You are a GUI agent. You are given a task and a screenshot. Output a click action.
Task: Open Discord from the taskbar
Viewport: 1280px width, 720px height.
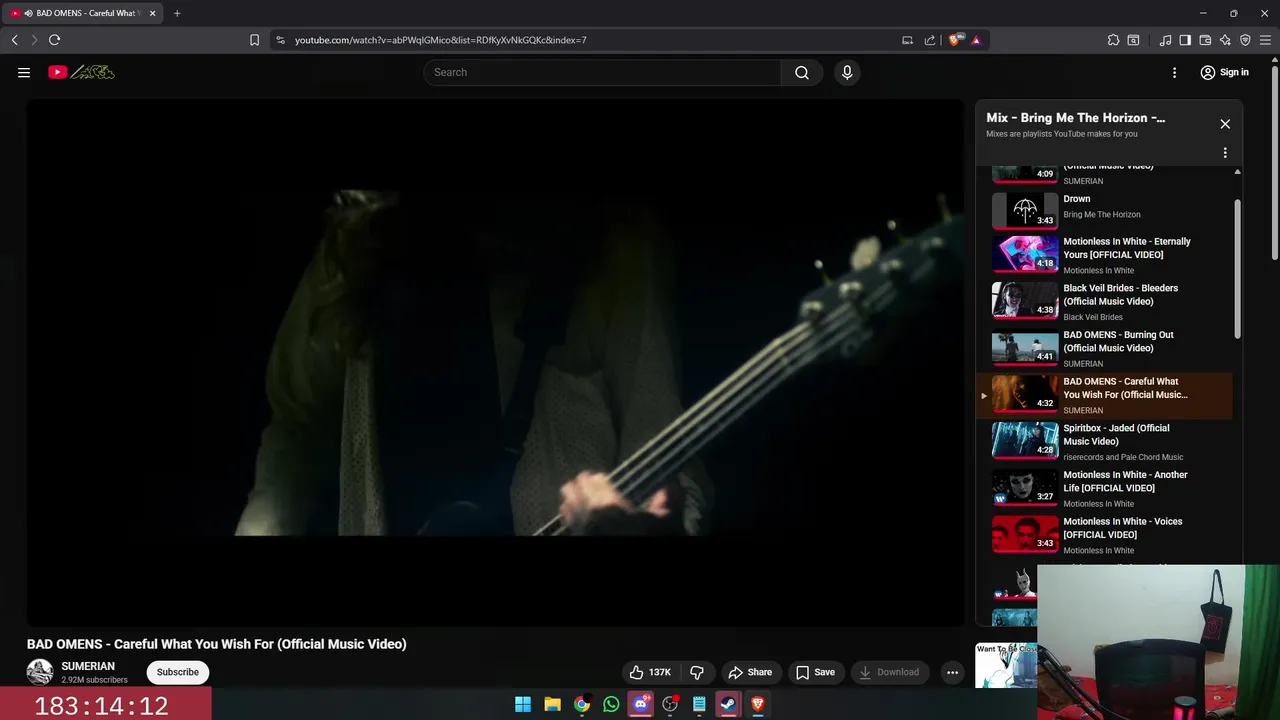(641, 704)
